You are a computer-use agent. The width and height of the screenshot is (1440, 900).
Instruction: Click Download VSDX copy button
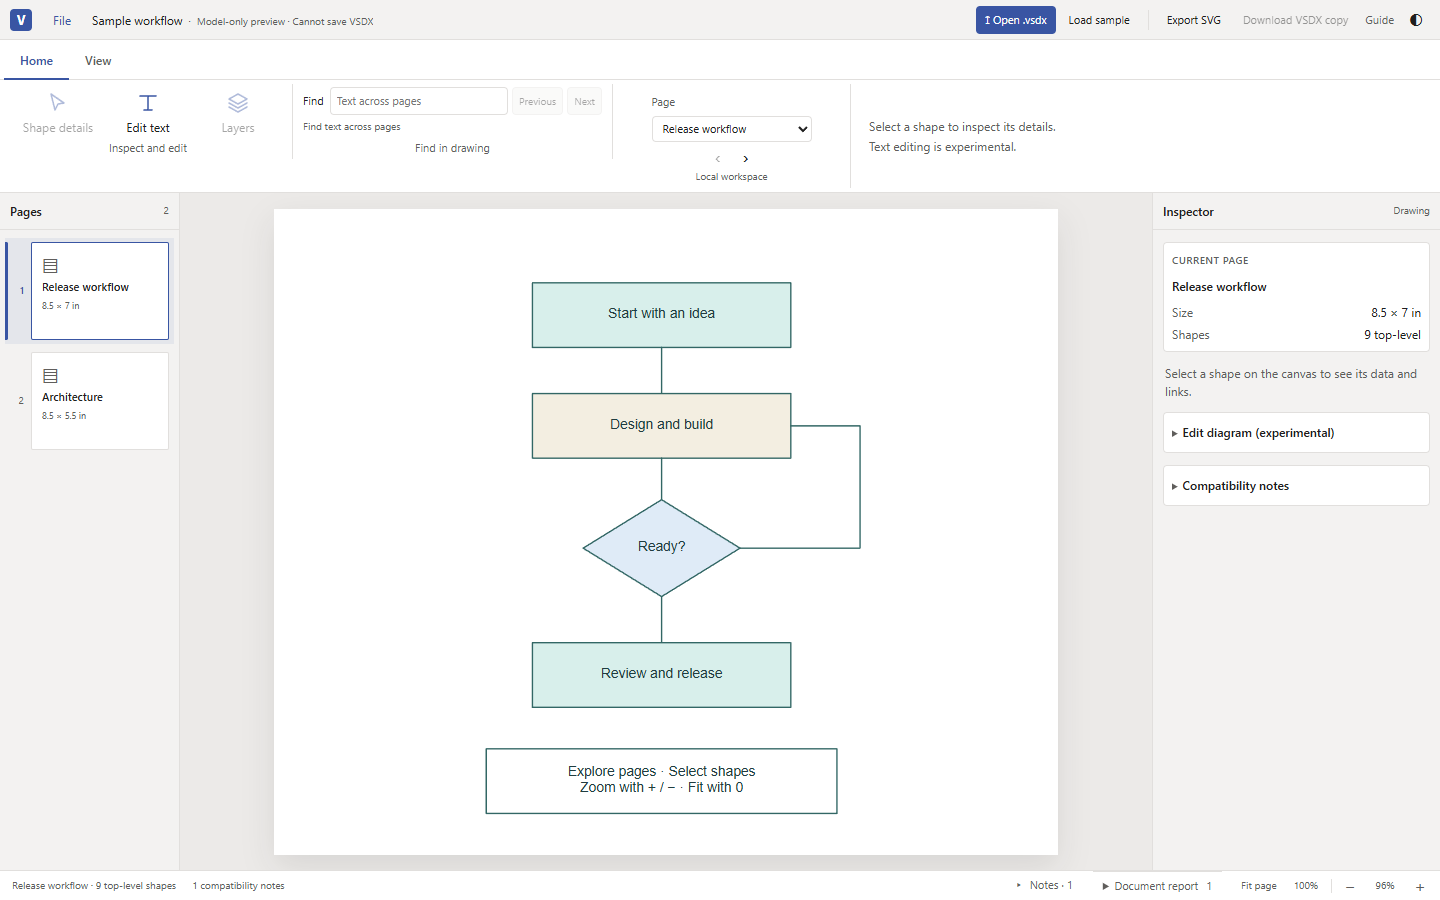click(1295, 20)
